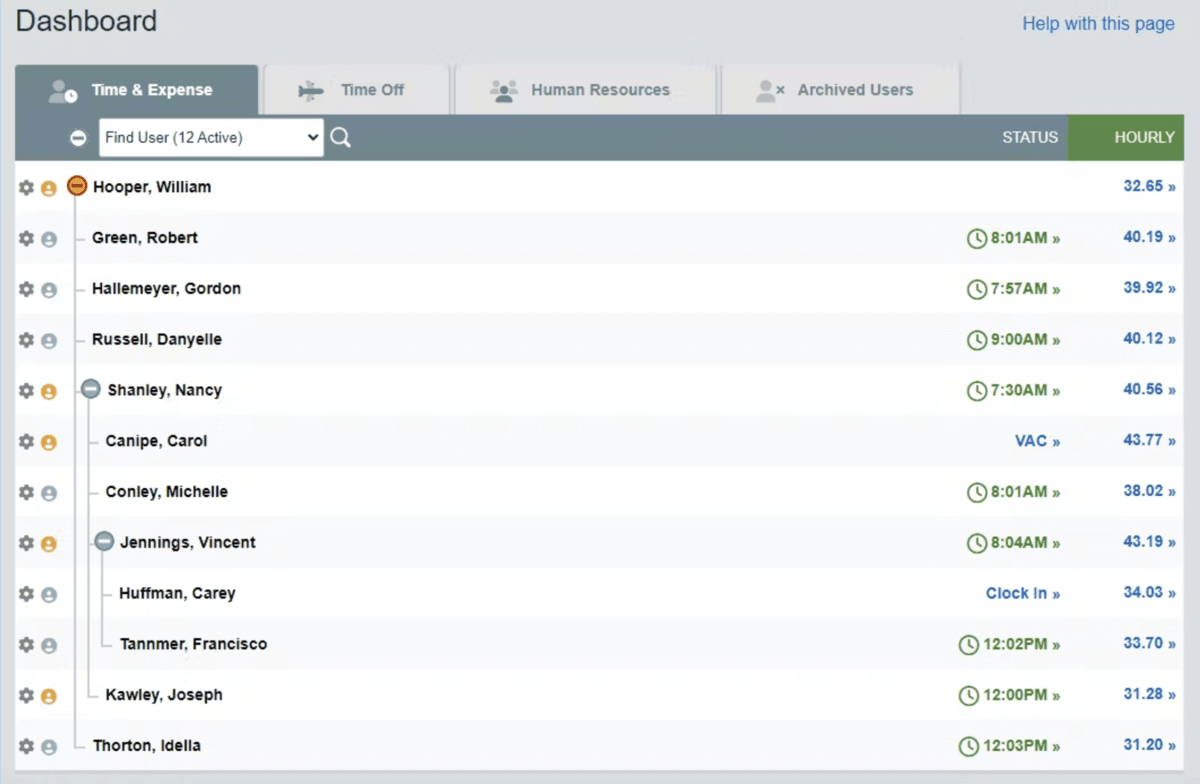
Task: Open hourly total 43.77 for Canipe
Action: [1149, 440]
